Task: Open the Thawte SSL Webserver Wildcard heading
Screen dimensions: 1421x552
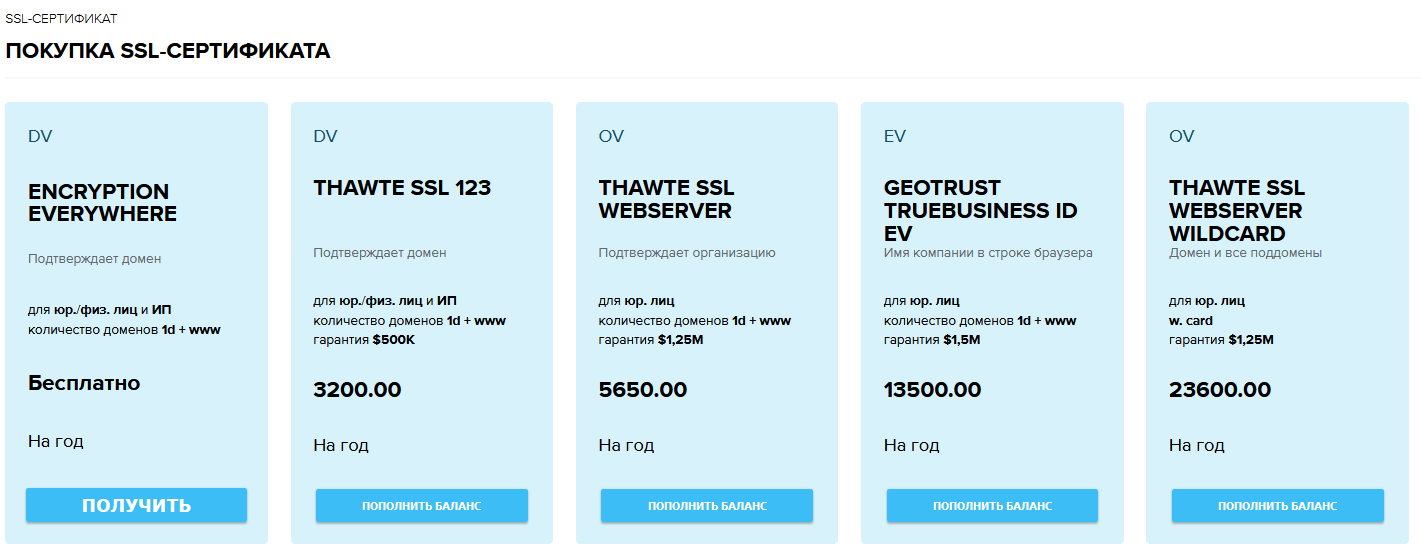Action: [x=1237, y=210]
